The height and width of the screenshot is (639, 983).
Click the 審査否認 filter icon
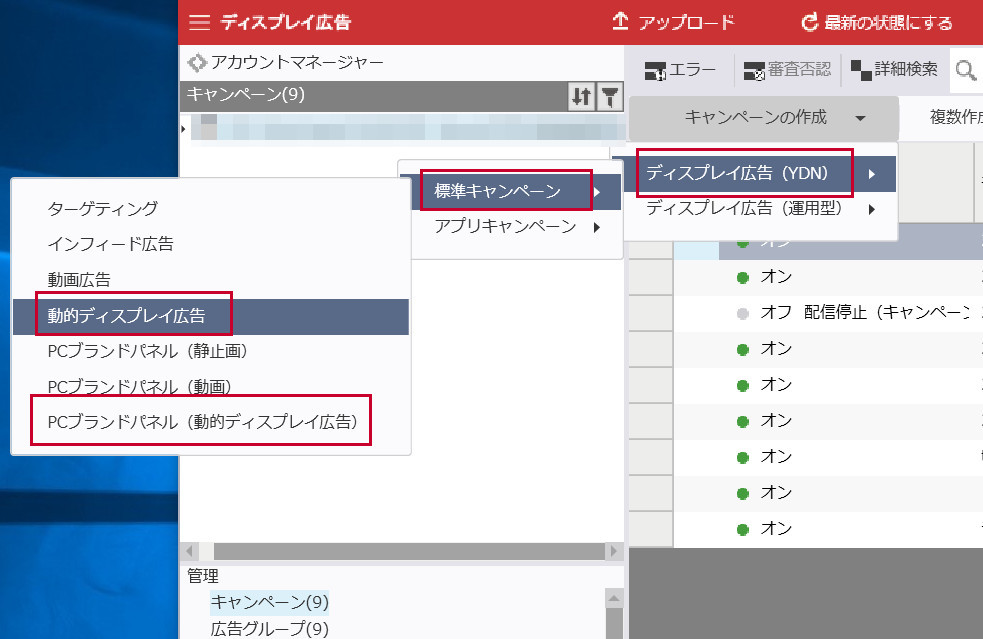(x=754, y=71)
